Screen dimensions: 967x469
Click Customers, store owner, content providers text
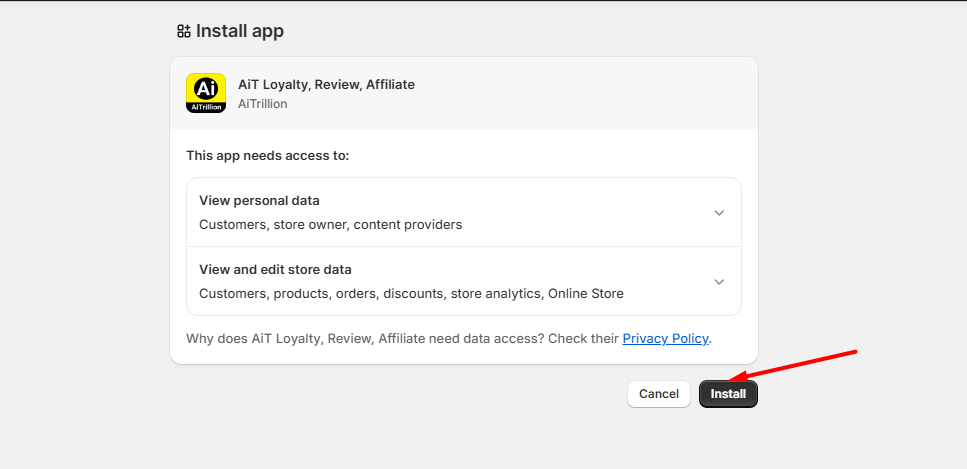330,224
